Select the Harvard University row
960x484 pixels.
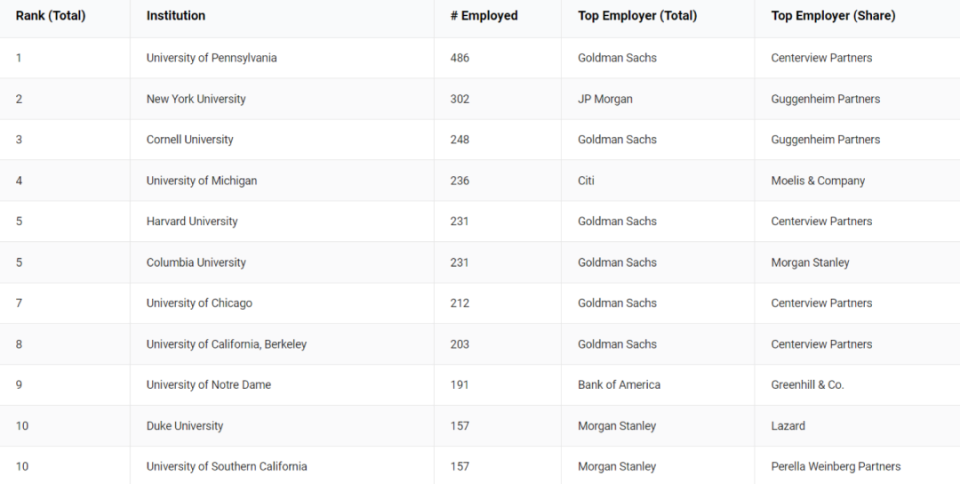(480, 222)
